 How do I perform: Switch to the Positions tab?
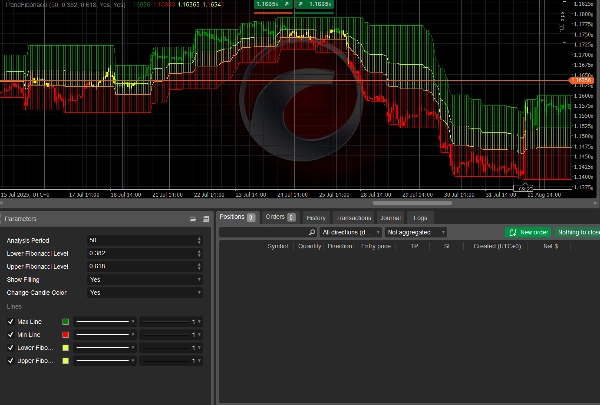click(237, 217)
